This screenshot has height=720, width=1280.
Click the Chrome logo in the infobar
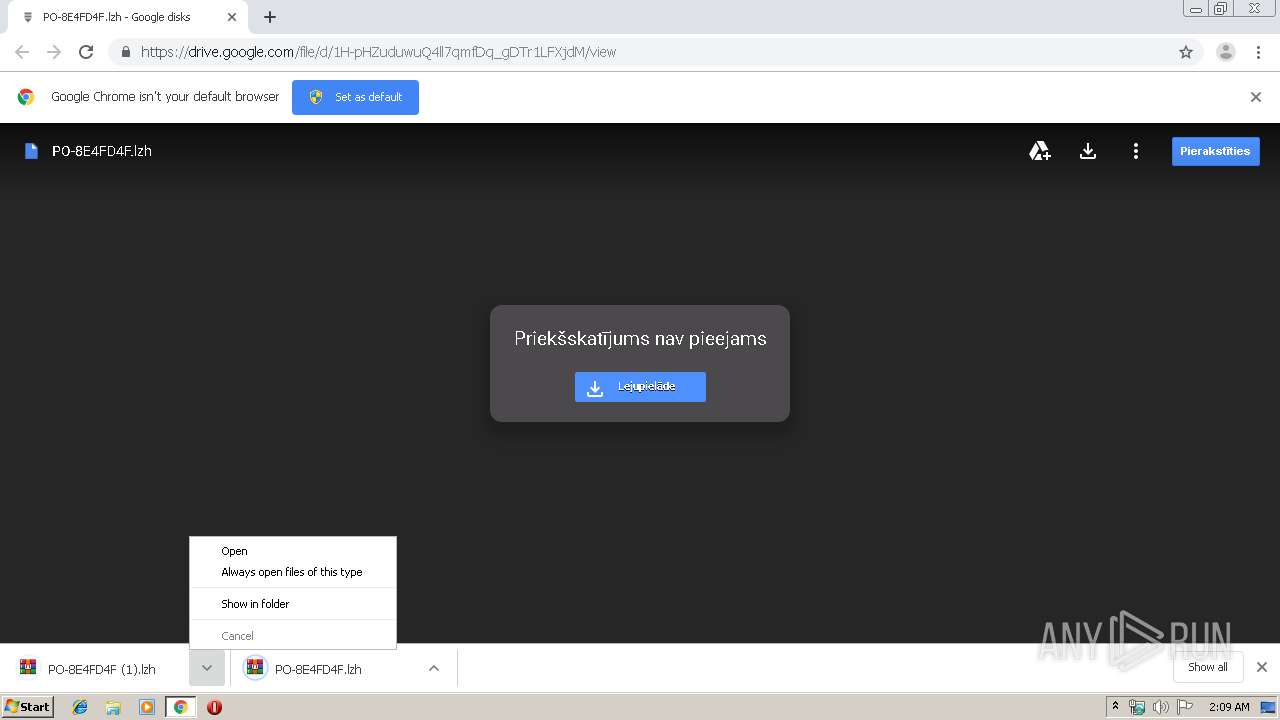(x=26, y=97)
